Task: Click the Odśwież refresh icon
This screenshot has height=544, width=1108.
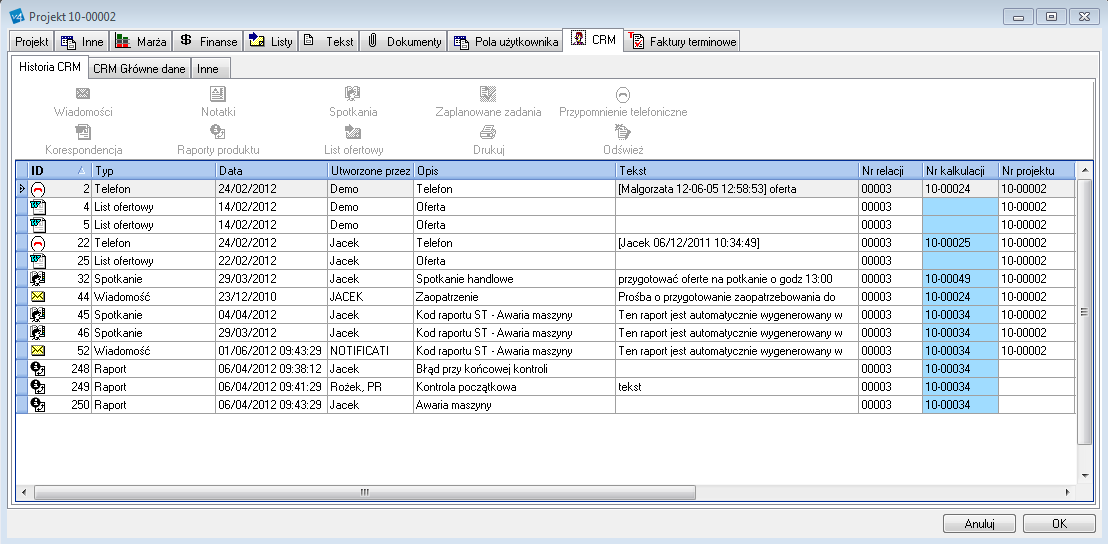Action: tap(623, 131)
